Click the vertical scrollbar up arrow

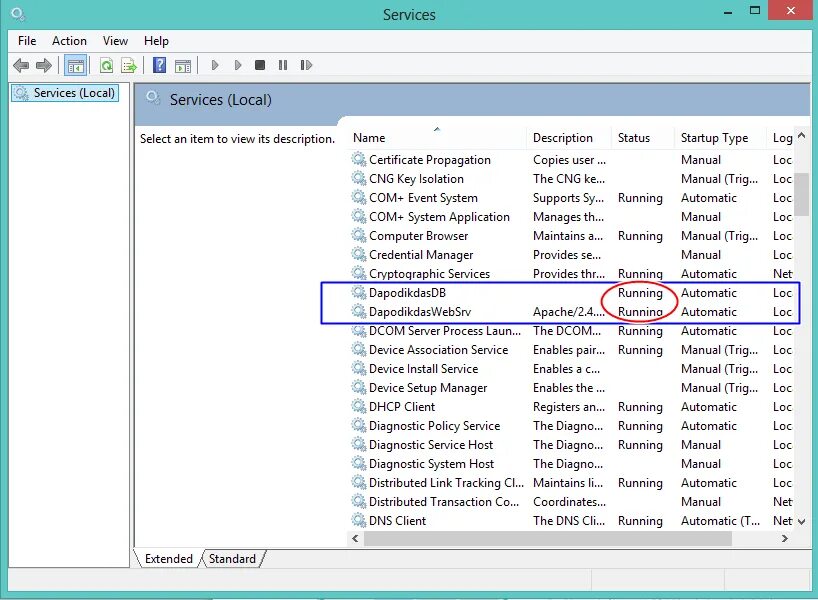tap(802, 136)
